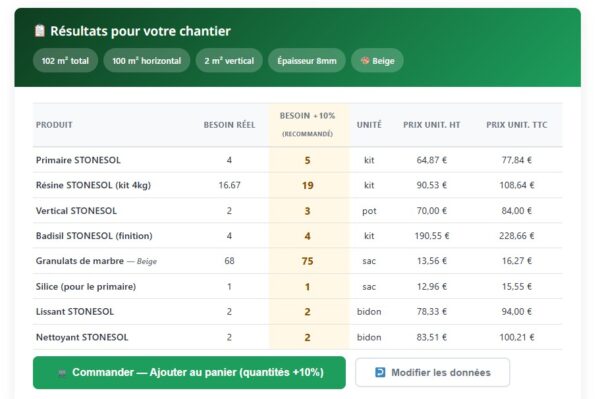
Task: Click the 15,55 € TTC price for Silice
Action: [517, 287]
